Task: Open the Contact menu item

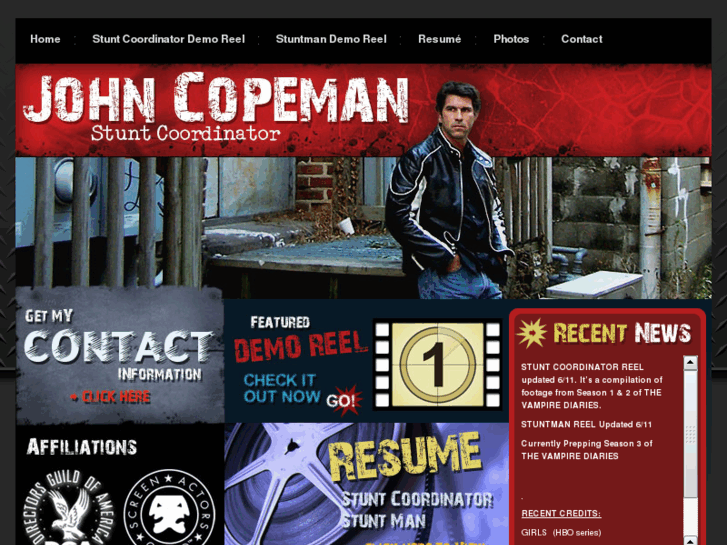Action: pos(581,39)
